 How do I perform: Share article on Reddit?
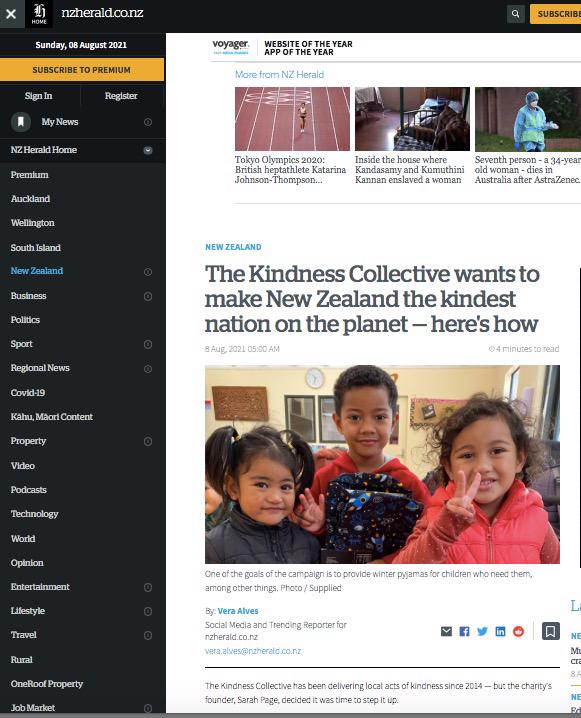pyautogui.click(x=518, y=631)
